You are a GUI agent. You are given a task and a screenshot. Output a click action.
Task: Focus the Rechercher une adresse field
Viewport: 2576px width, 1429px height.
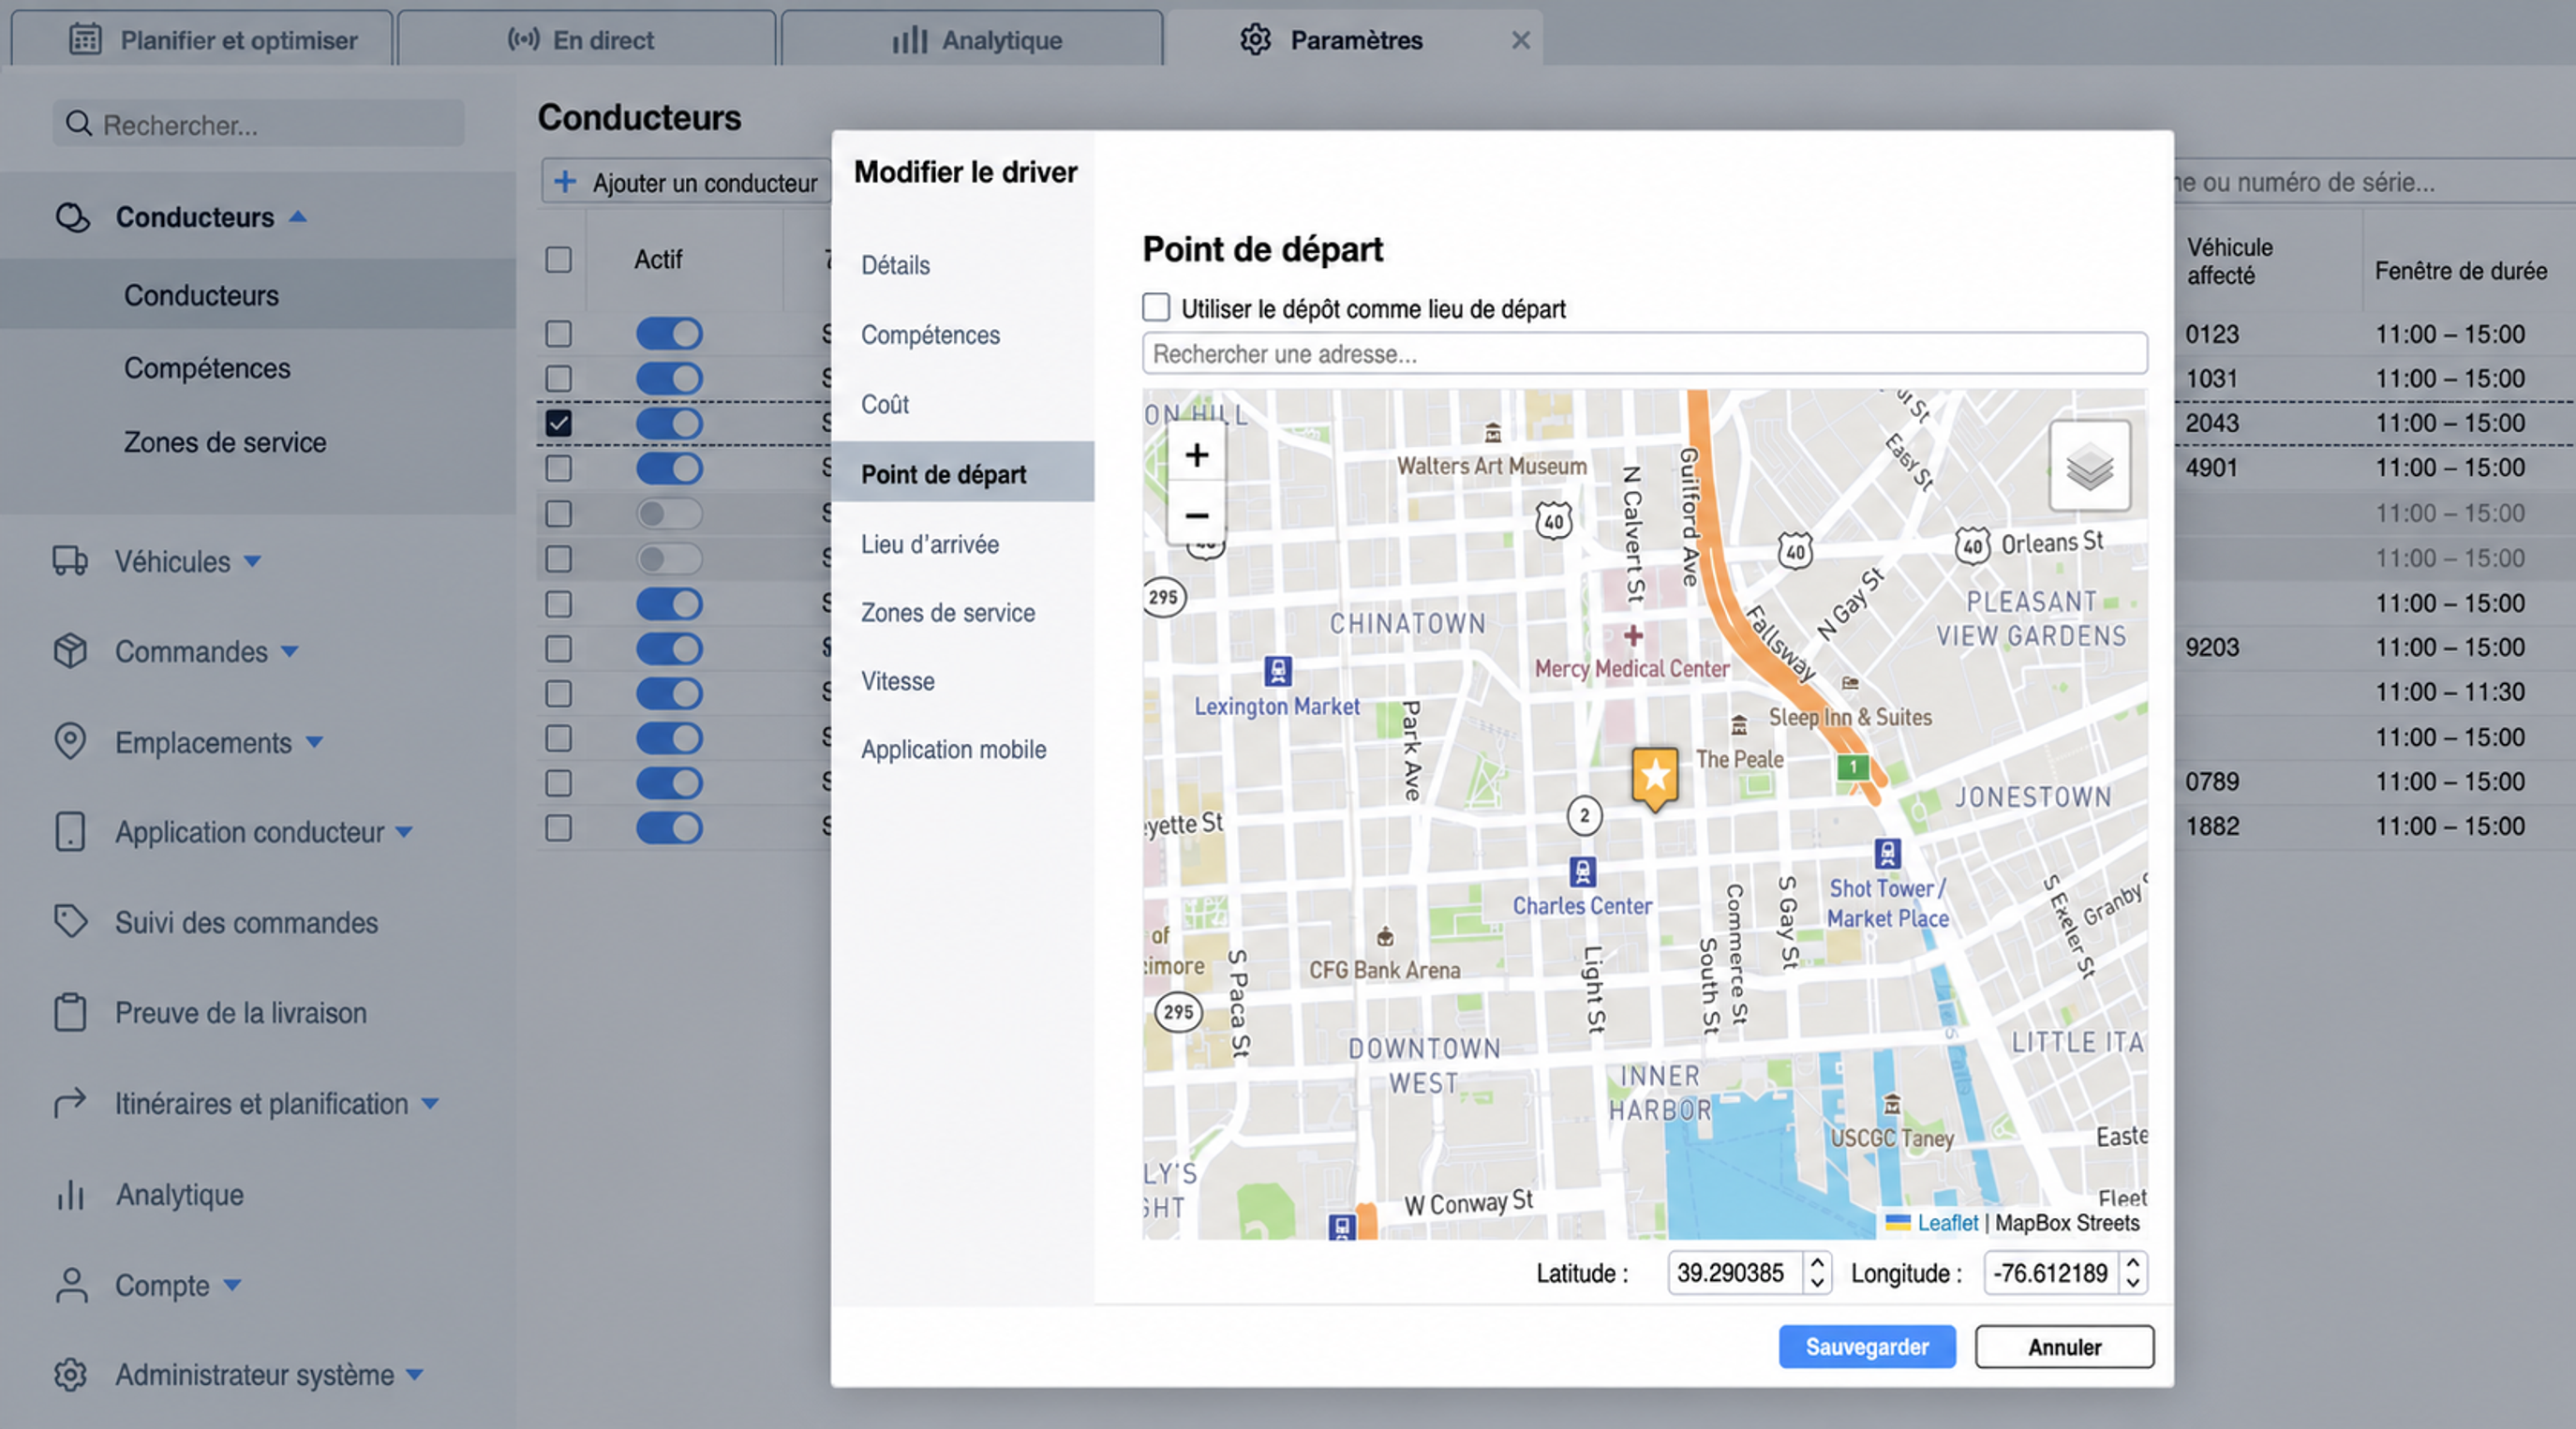tap(1644, 354)
